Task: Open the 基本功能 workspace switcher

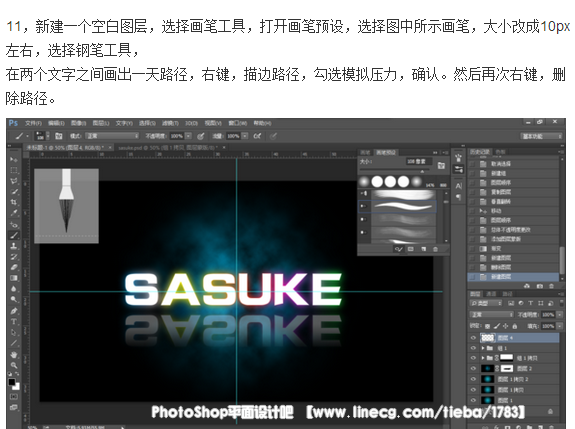Action: tap(541, 136)
